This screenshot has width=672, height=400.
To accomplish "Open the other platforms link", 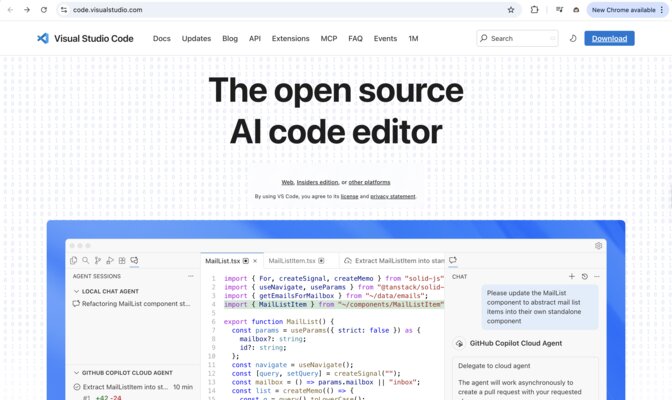I will click(369, 182).
